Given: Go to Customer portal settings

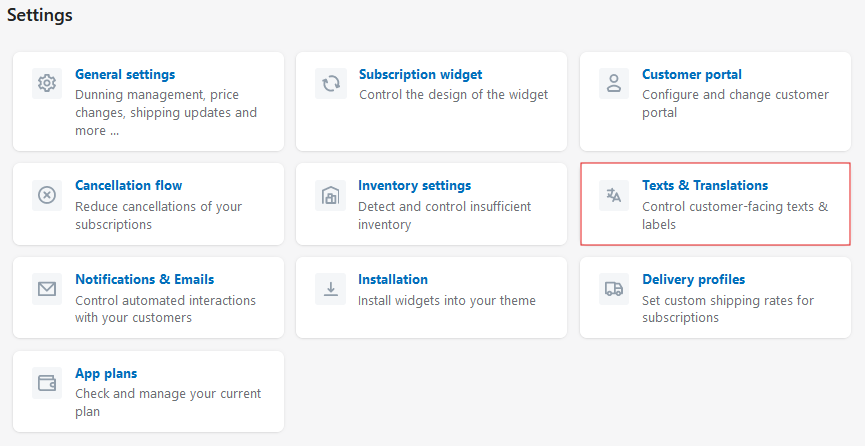Looking at the screenshot, I should 692,75.
